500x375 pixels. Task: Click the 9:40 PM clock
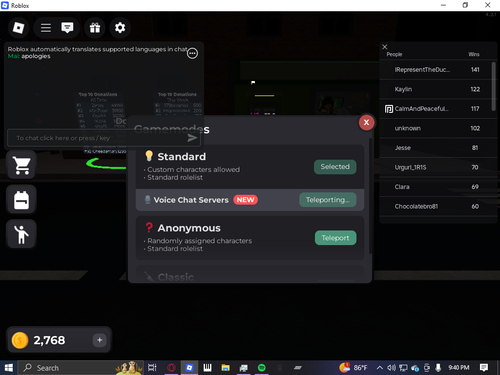coord(459,368)
